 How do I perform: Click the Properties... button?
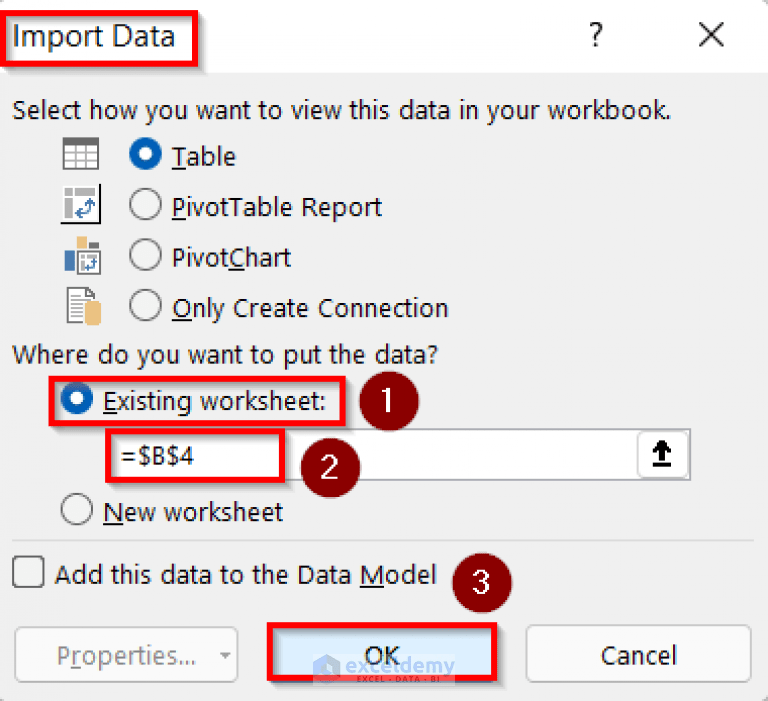126,655
